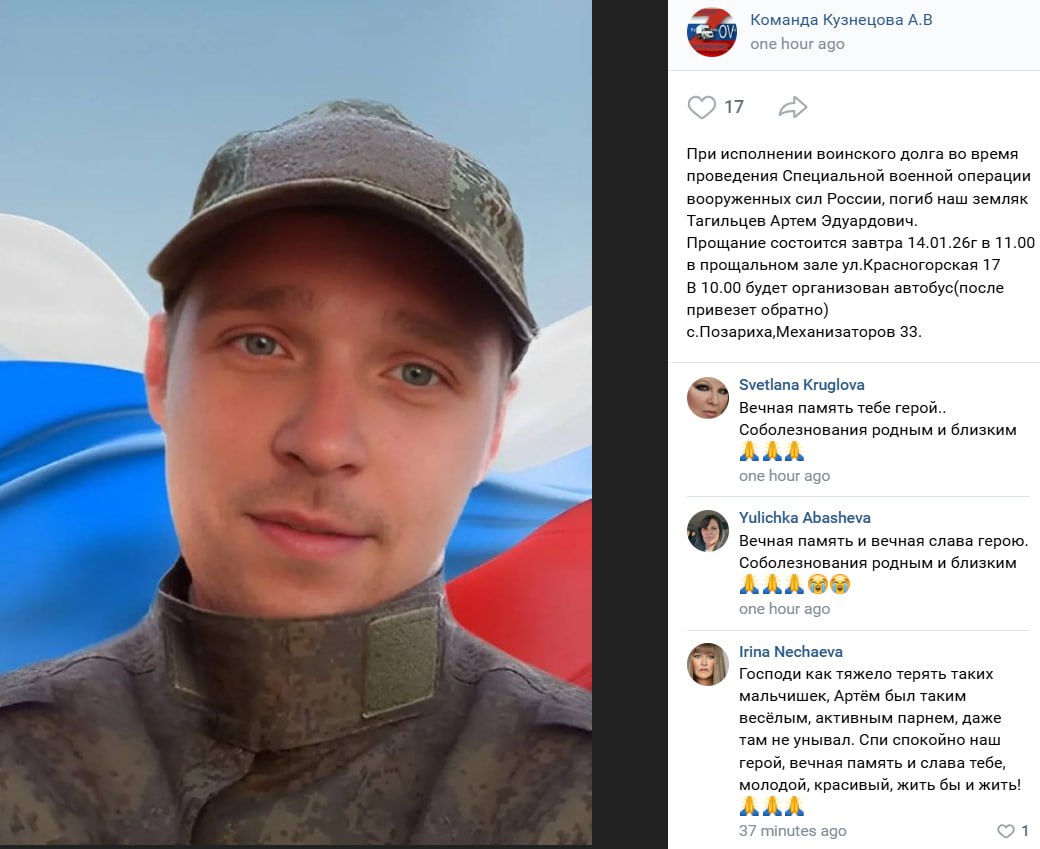Like the post with heart icon
This screenshot has width=1040, height=849.
click(701, 107)
